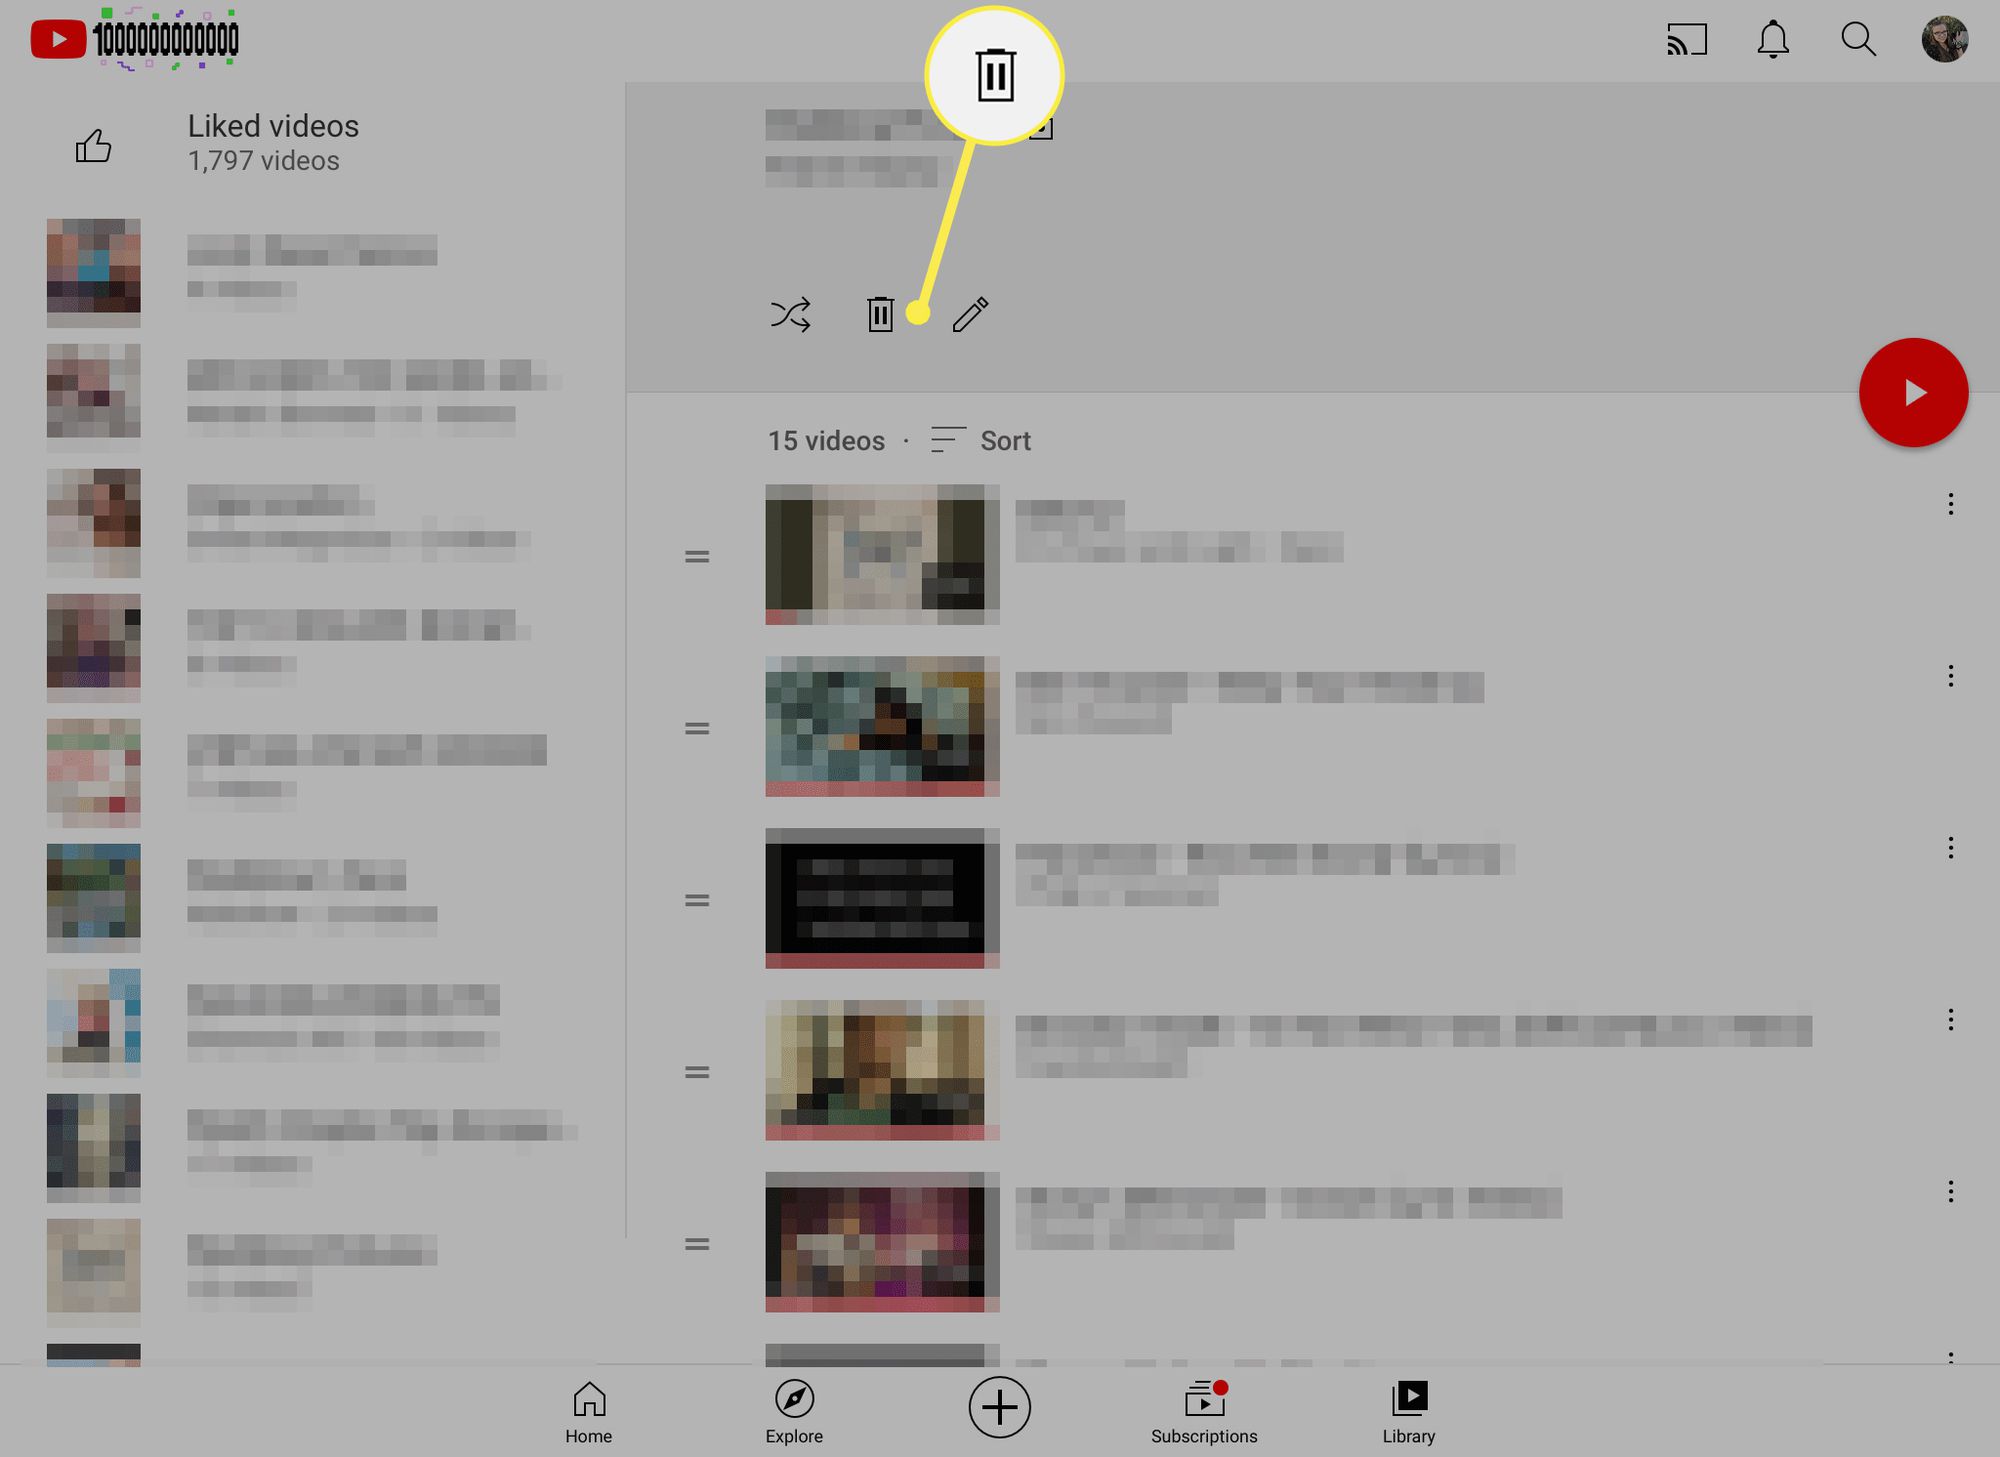
Task: Open the first liked video thumbnail
Action: [x=93, y=273]
